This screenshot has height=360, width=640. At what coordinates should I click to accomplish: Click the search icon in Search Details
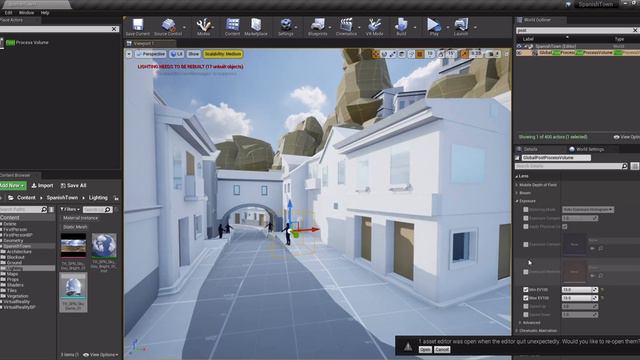pos(624,166)
